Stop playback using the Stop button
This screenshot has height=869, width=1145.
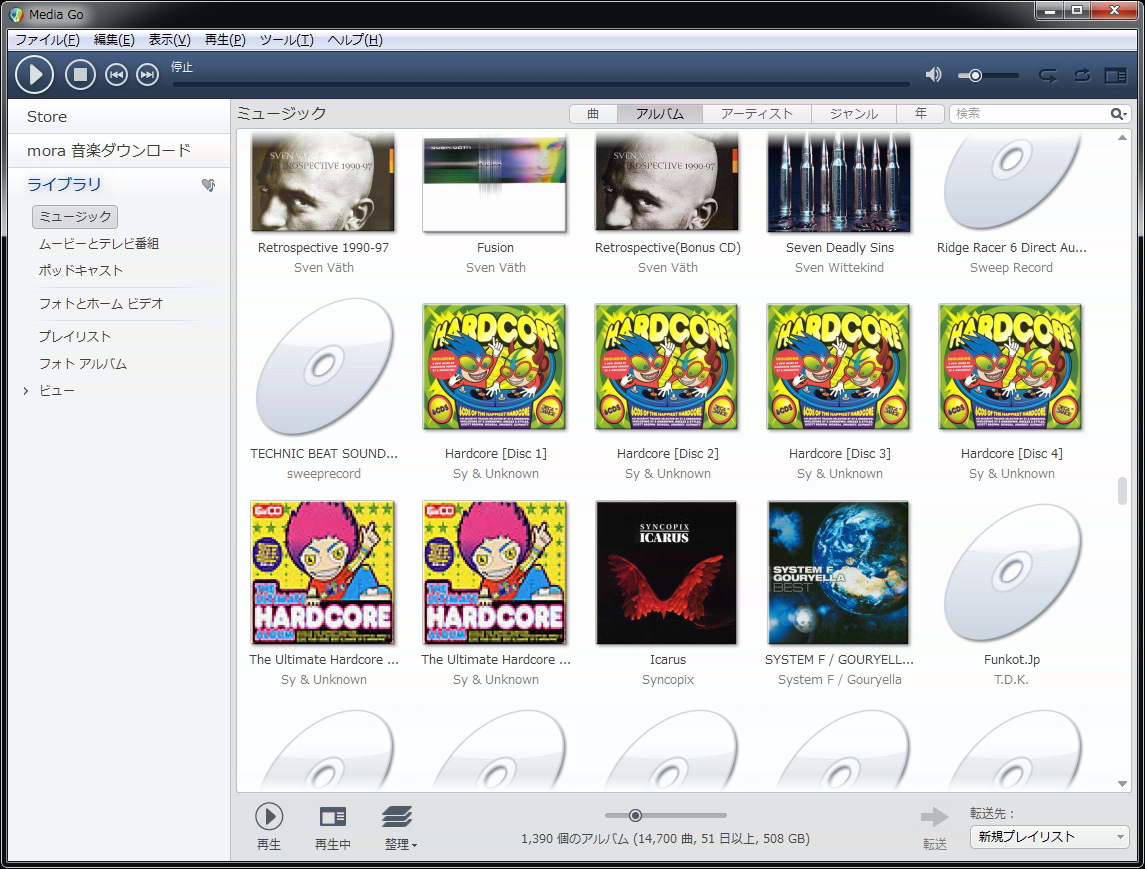point(80,74)
